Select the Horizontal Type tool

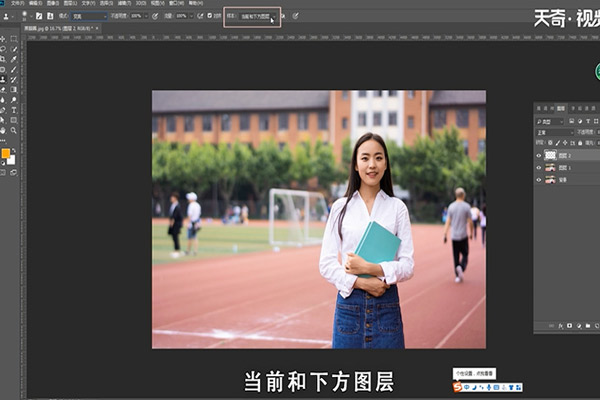point(14,110)
